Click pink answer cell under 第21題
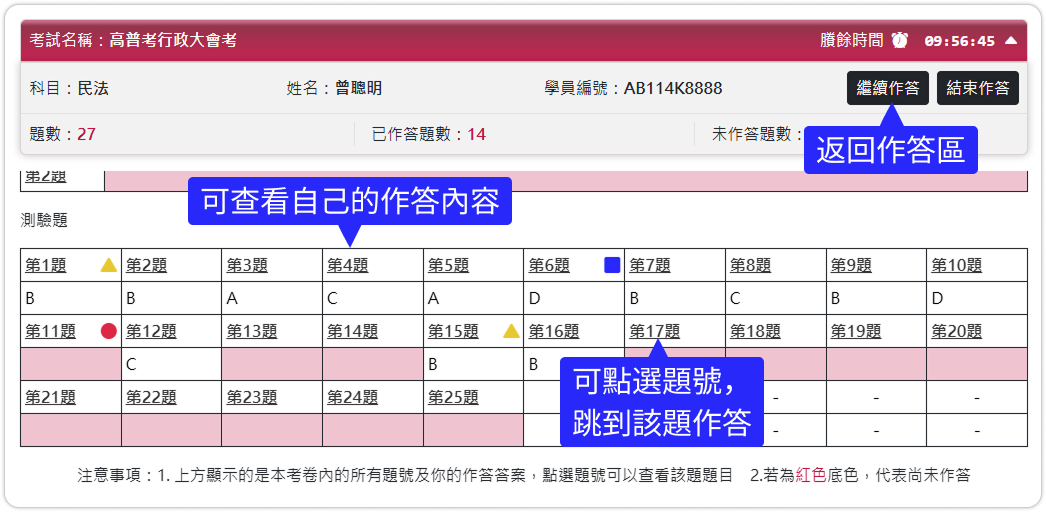The width and height of the screenshot is (1046, 512). [71, 430]
